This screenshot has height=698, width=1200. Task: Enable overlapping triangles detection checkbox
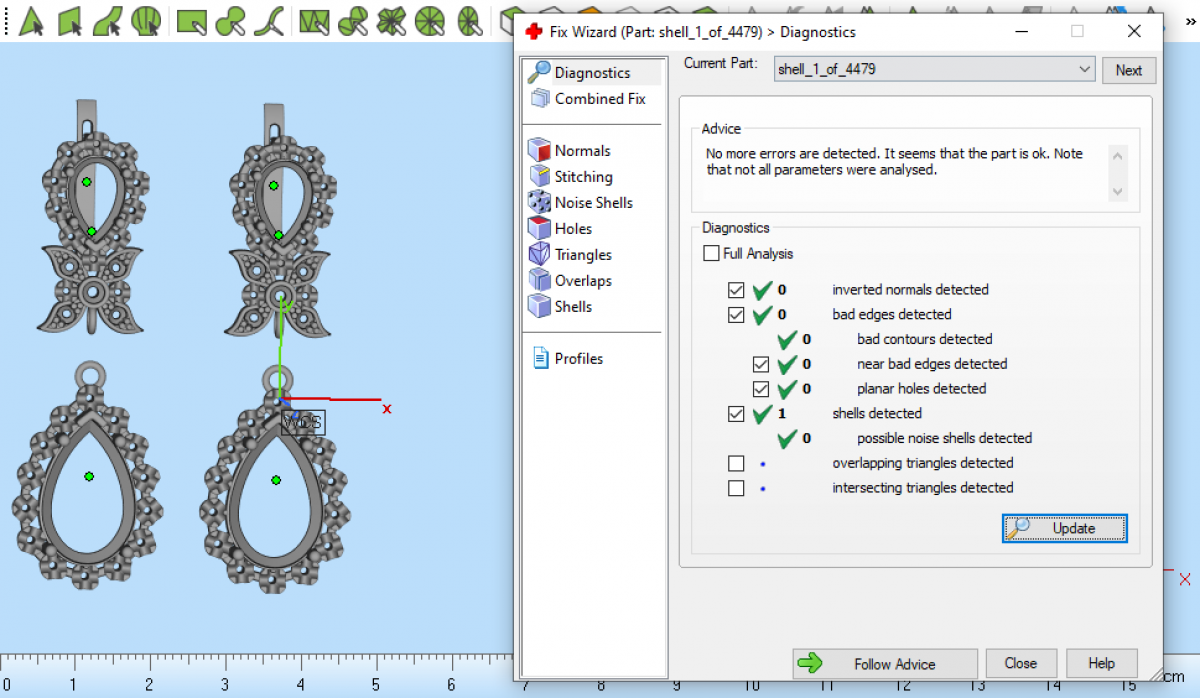click(x=737, y=463)
